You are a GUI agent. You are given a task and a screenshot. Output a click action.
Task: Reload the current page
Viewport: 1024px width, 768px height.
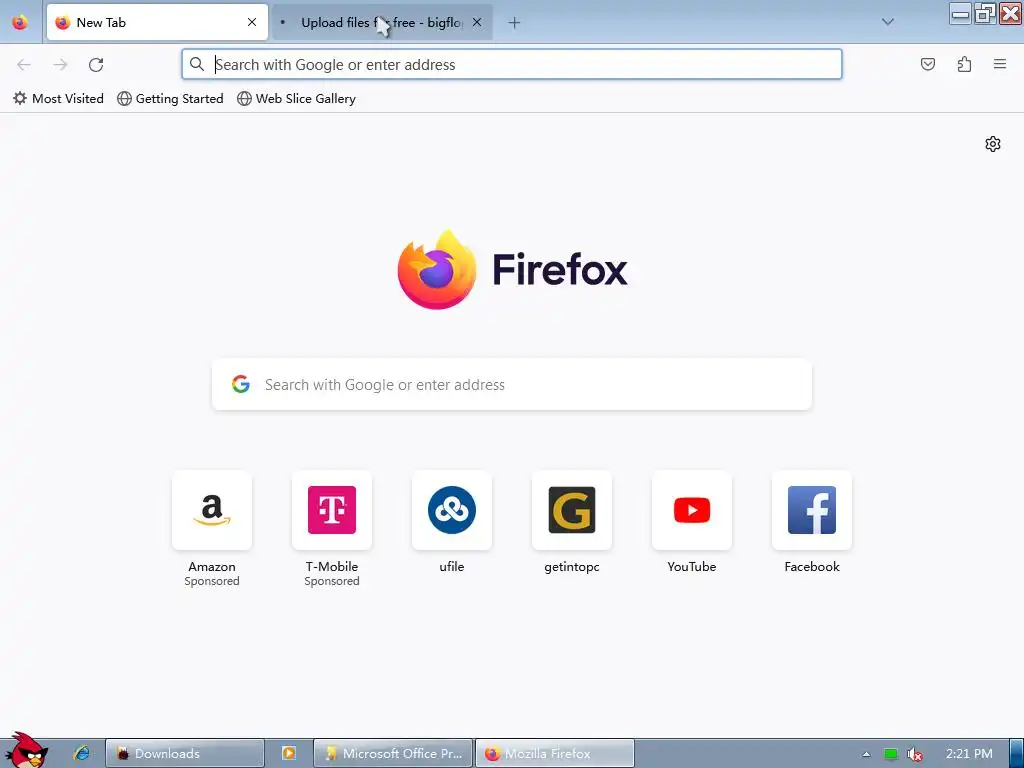96,65
